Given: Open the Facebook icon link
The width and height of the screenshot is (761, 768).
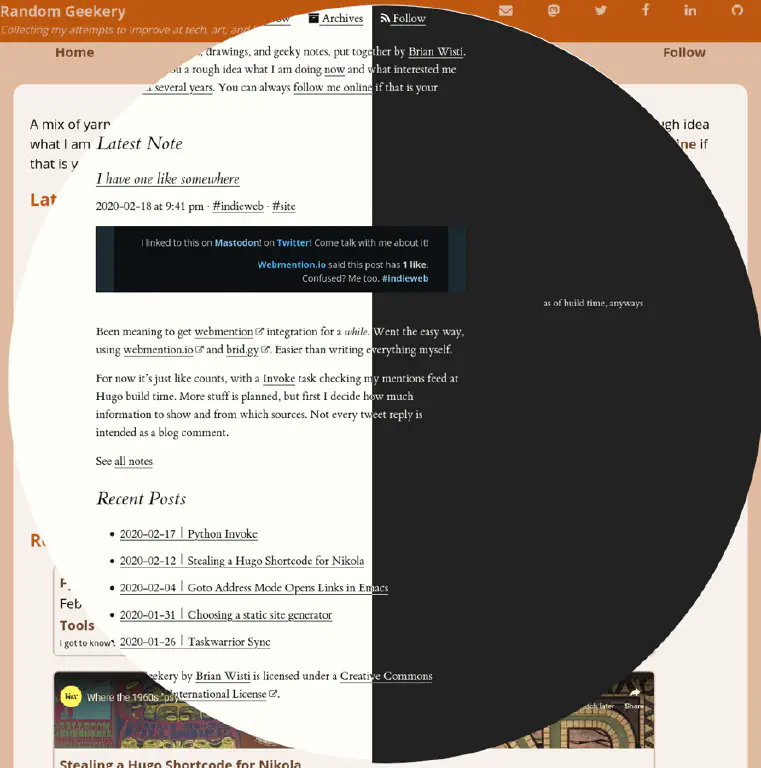Looking at the screenshot, I should [x=645, y=10].
